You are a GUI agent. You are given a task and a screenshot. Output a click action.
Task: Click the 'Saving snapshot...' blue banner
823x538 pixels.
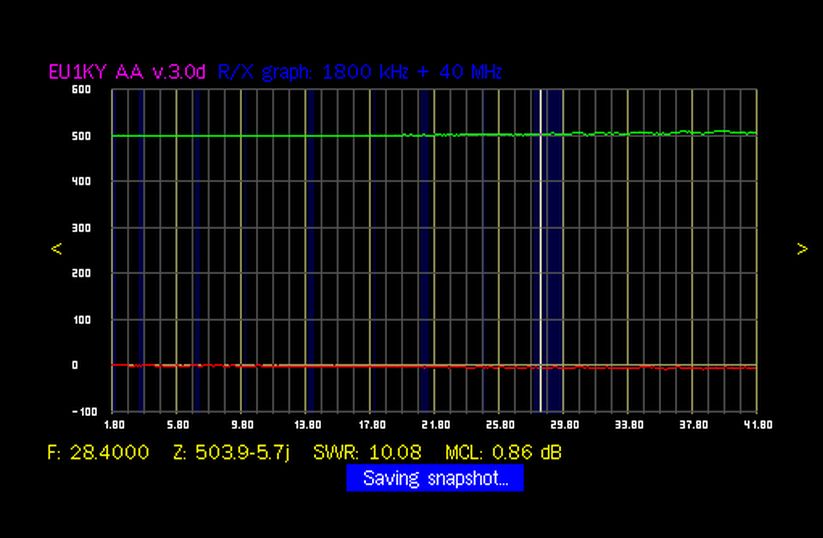pyautogui.click(x=435, y=478)
